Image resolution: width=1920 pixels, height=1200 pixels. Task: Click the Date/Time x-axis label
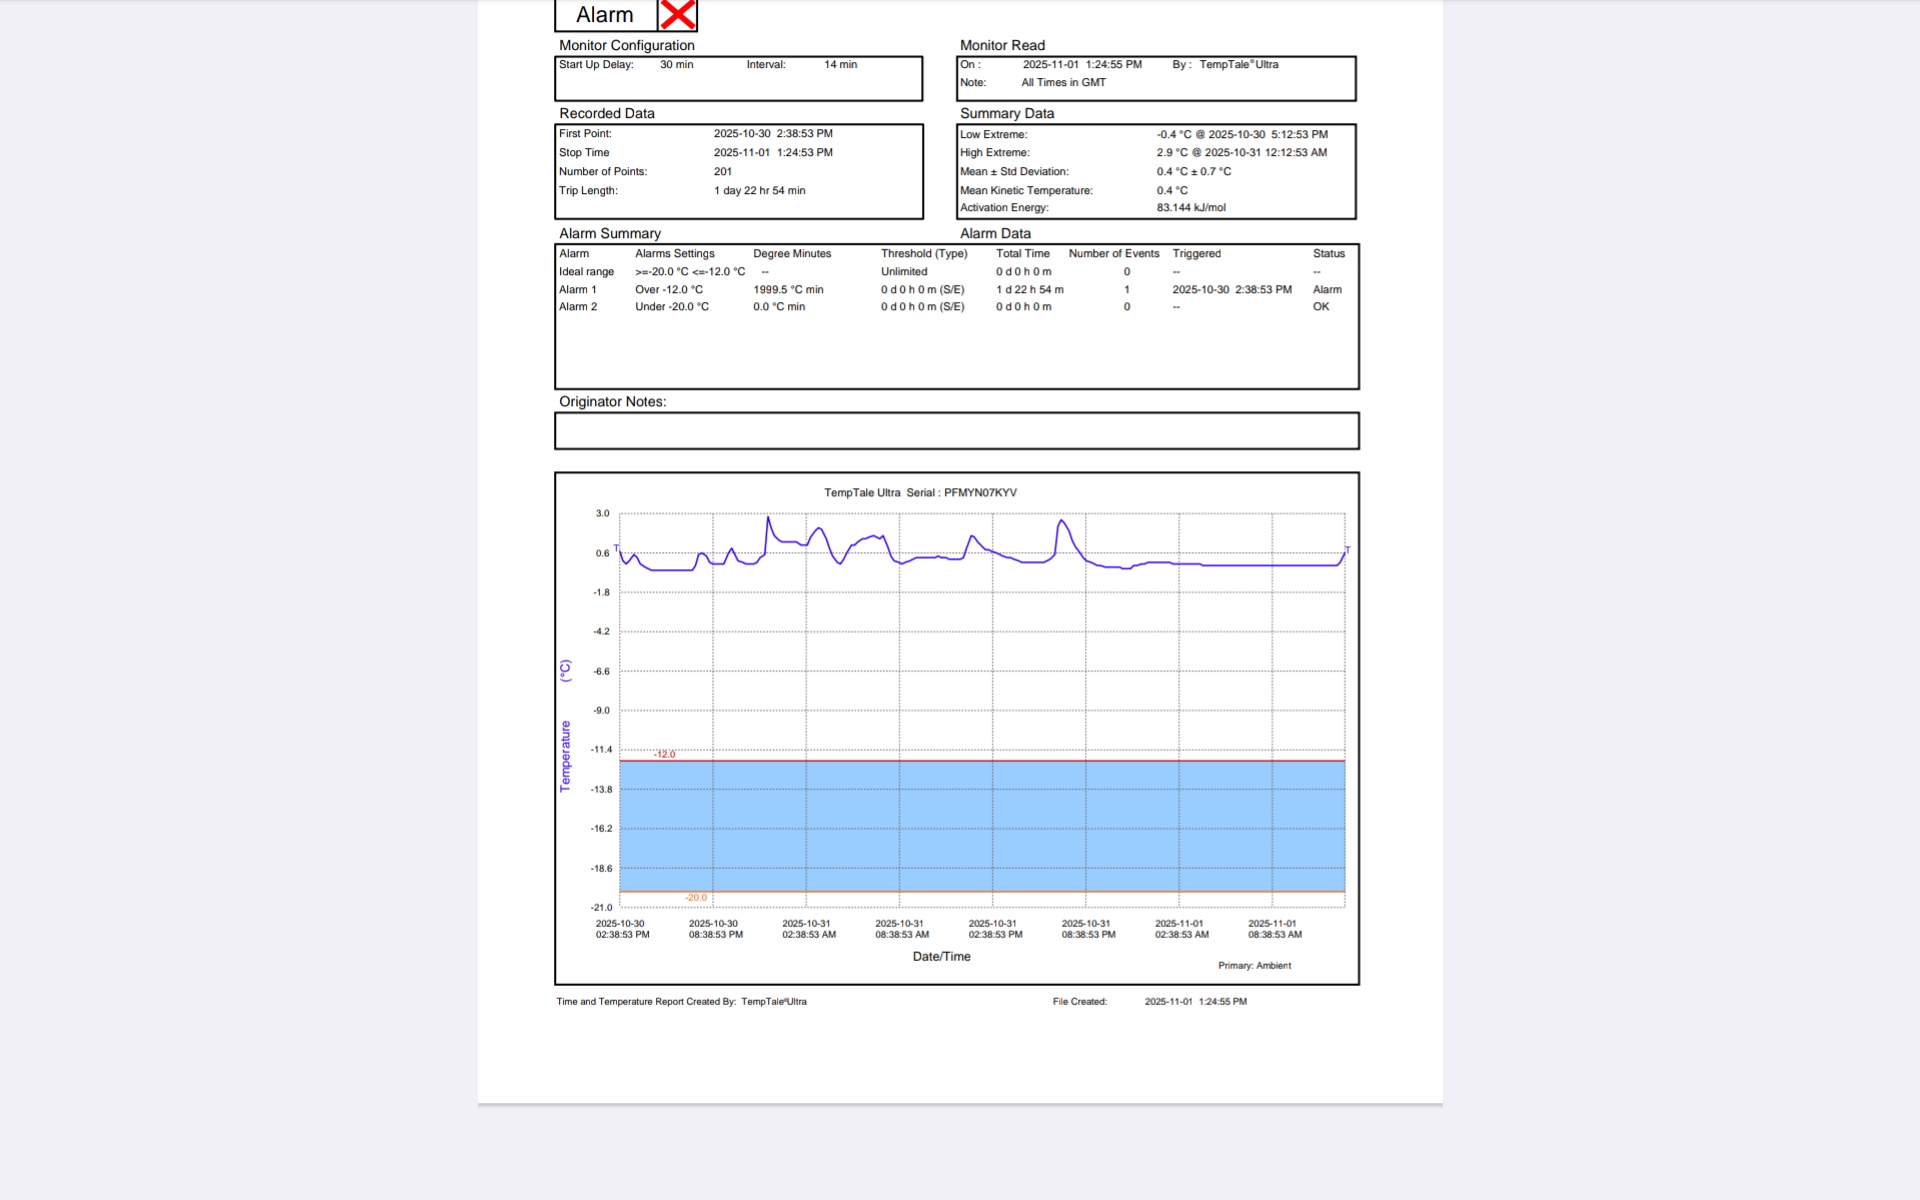(x=941, y=957)
